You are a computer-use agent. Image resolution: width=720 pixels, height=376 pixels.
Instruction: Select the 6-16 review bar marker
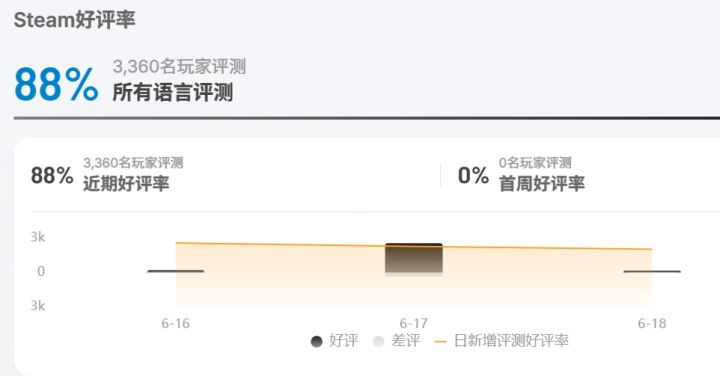(x=175, y=271)
